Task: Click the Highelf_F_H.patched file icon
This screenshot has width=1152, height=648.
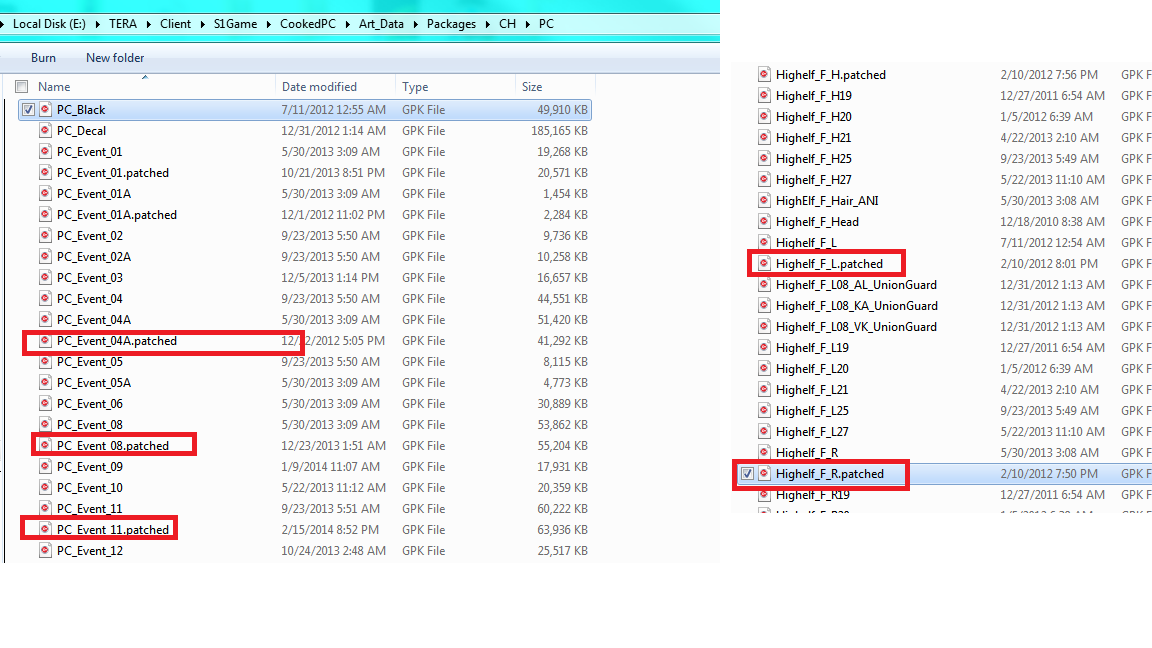Action: (764, 75)
